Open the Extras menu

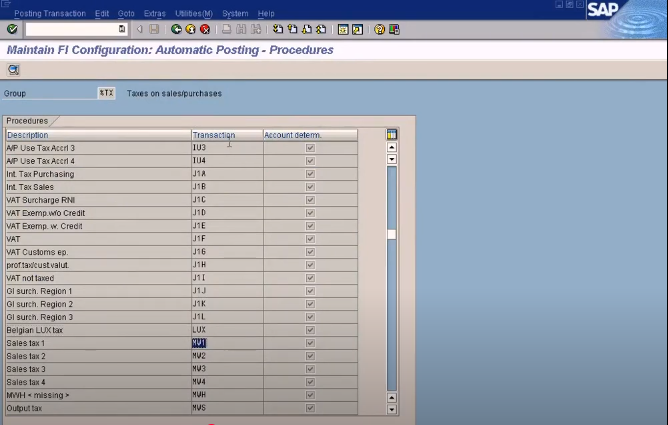click(155, 14)
